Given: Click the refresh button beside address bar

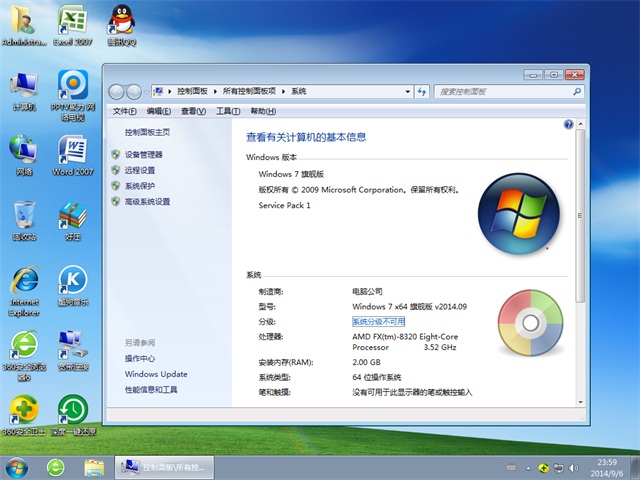Looking at the screenshot, I should pyautogui.click(x=422, y=91).
